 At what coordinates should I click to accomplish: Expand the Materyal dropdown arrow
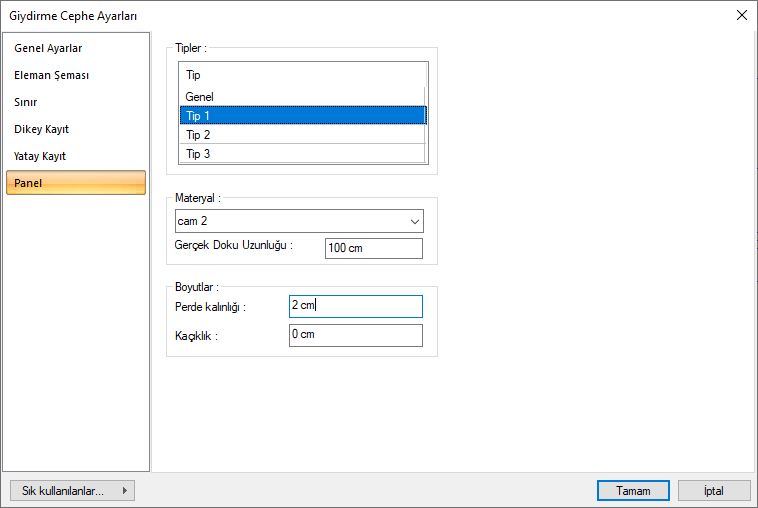[x=414, y=221]
